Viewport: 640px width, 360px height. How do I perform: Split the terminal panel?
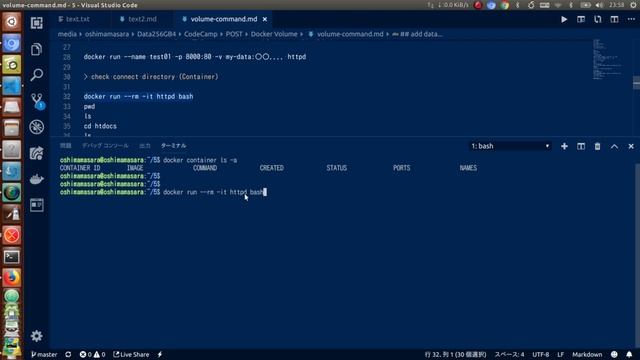[x=581, y=146]
